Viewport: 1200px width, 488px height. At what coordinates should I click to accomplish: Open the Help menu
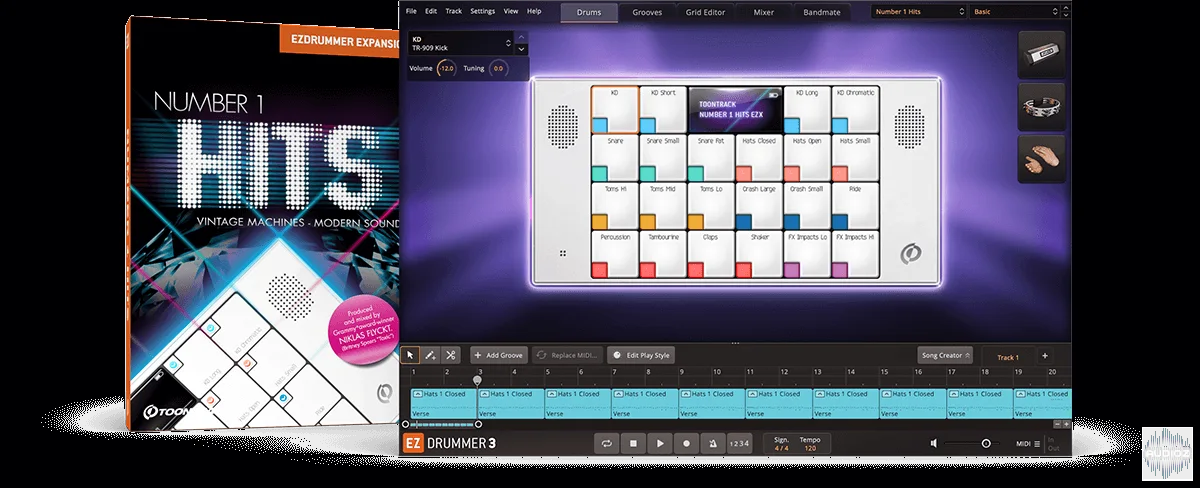coord(534,11)
